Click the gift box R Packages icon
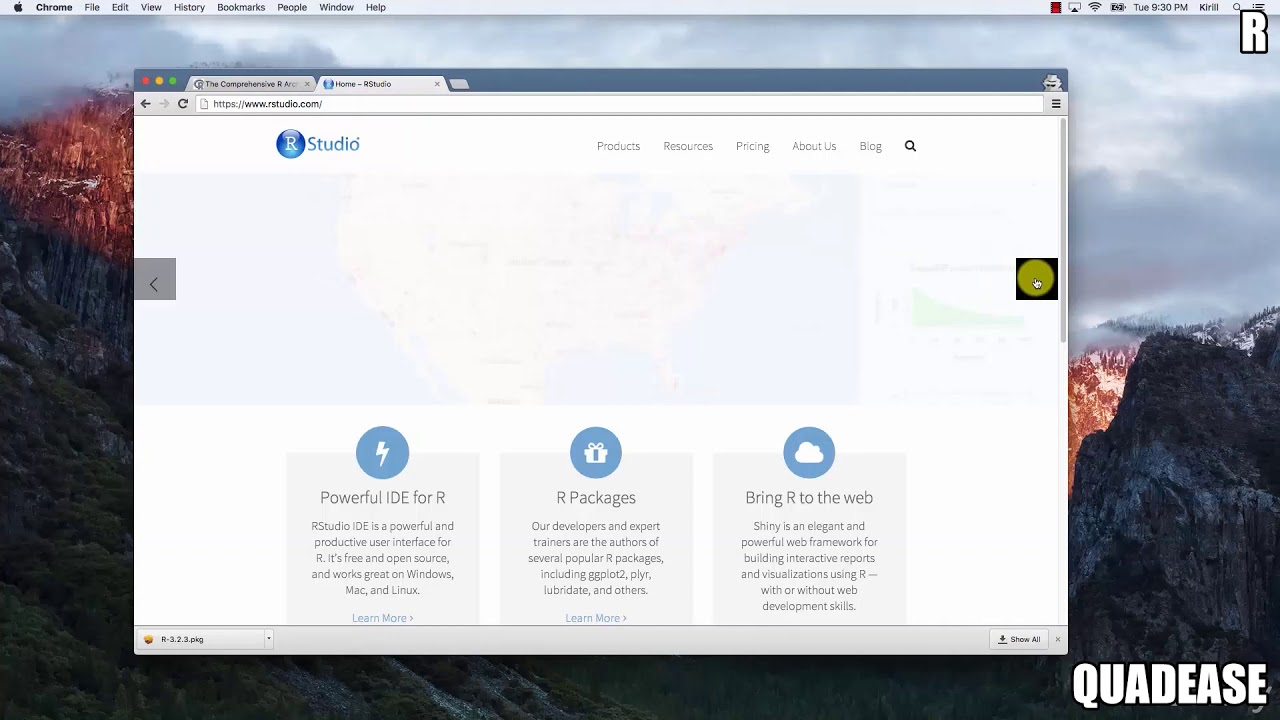The image size is (1280, 720). point(596,453)
